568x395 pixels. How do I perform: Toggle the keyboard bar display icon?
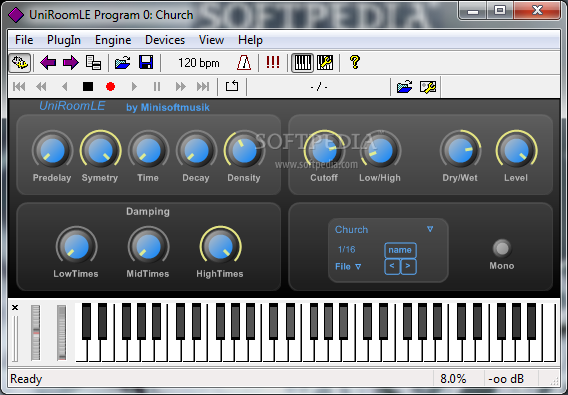302,63
